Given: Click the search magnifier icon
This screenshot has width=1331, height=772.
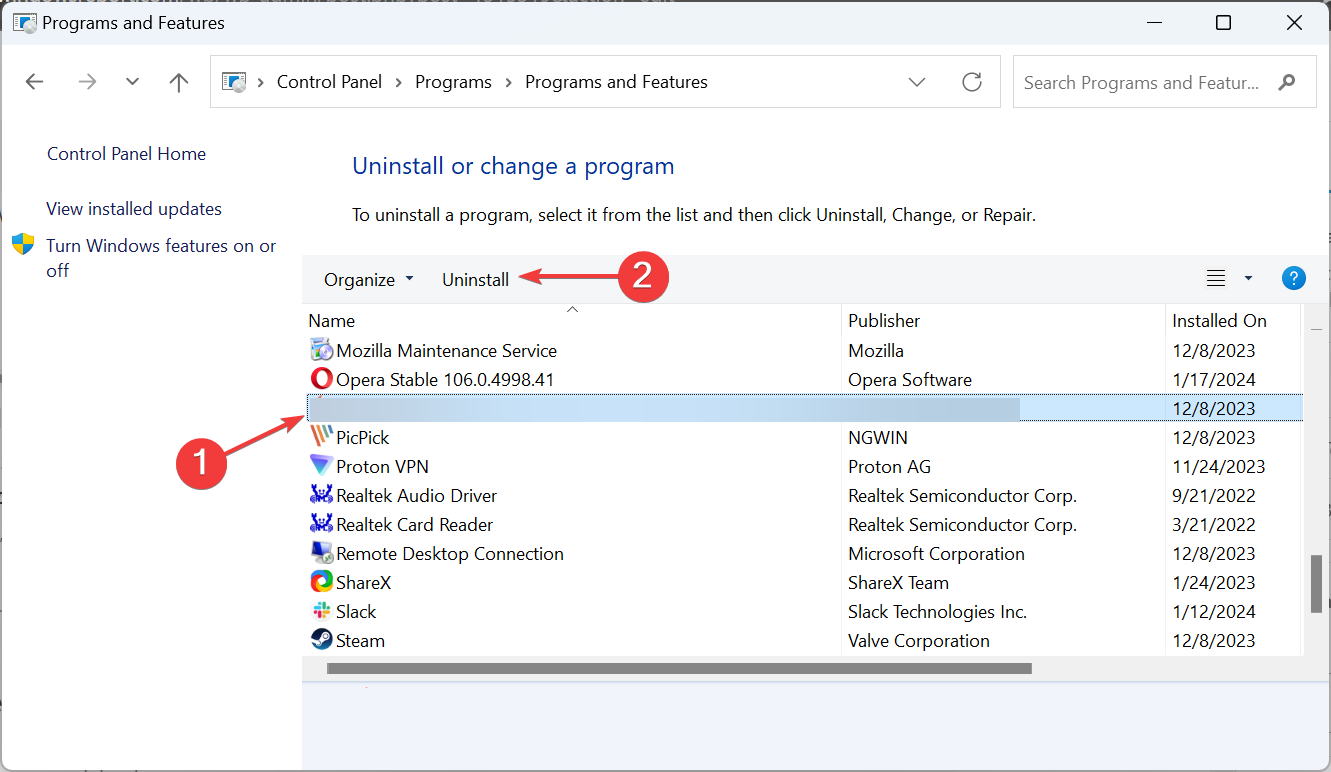Looking at the screenshot, I should (1287, 83).
